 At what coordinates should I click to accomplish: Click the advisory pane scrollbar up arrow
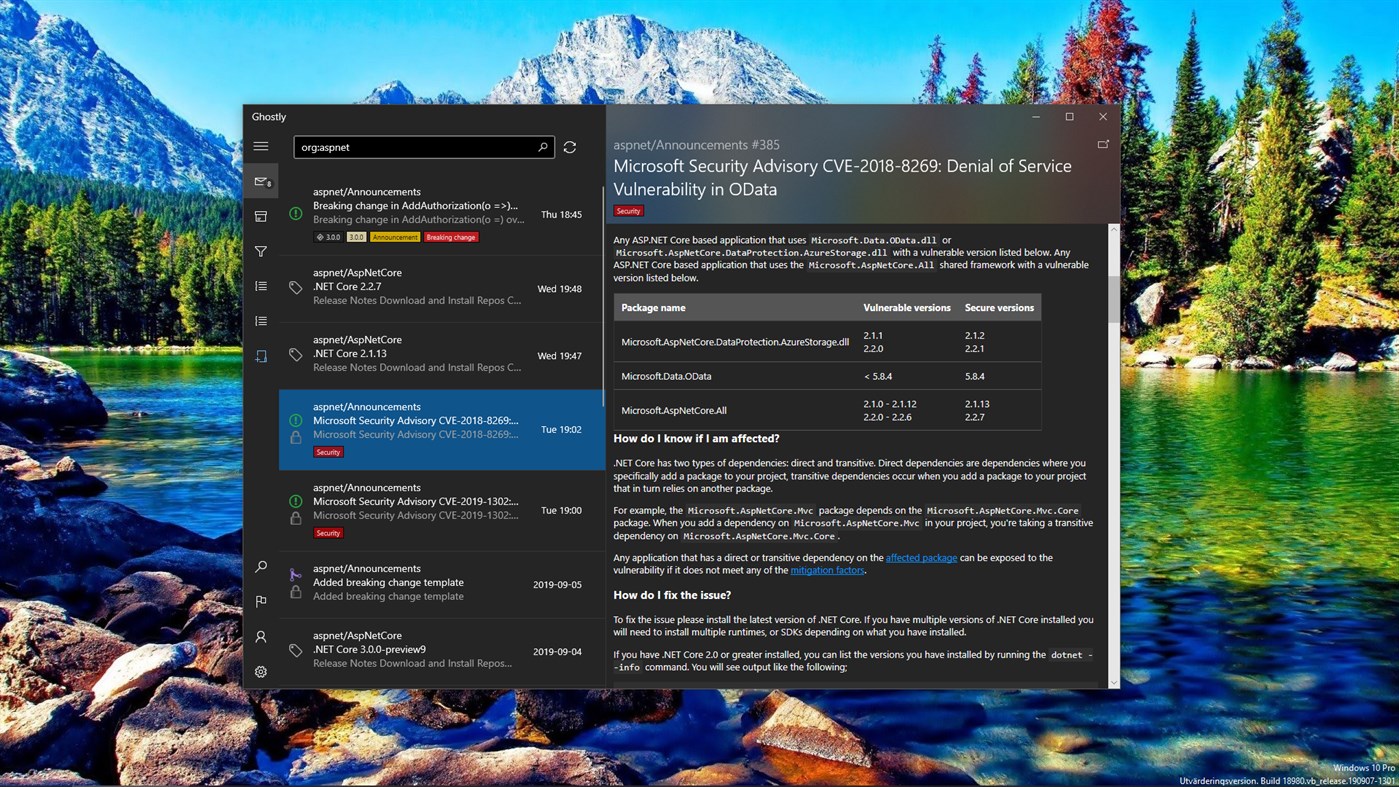(x=1114, y=230)
